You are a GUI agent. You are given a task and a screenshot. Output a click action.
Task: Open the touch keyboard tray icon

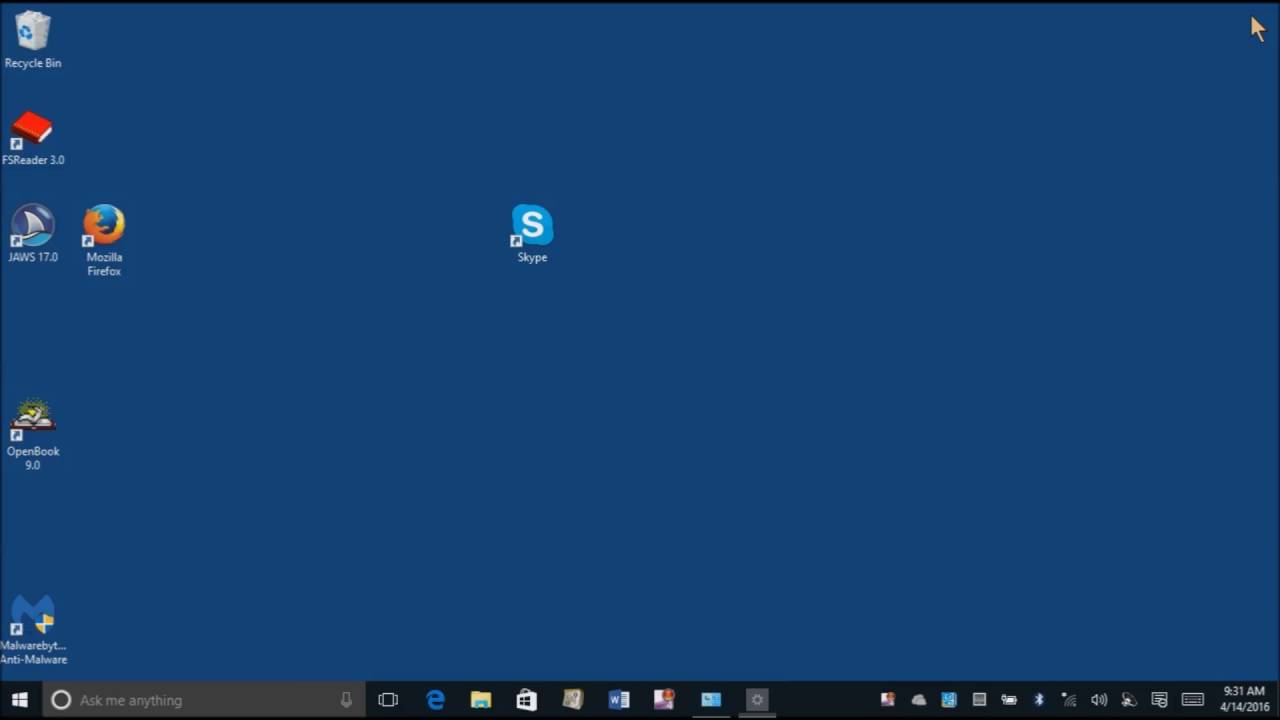pos(1192,700)
